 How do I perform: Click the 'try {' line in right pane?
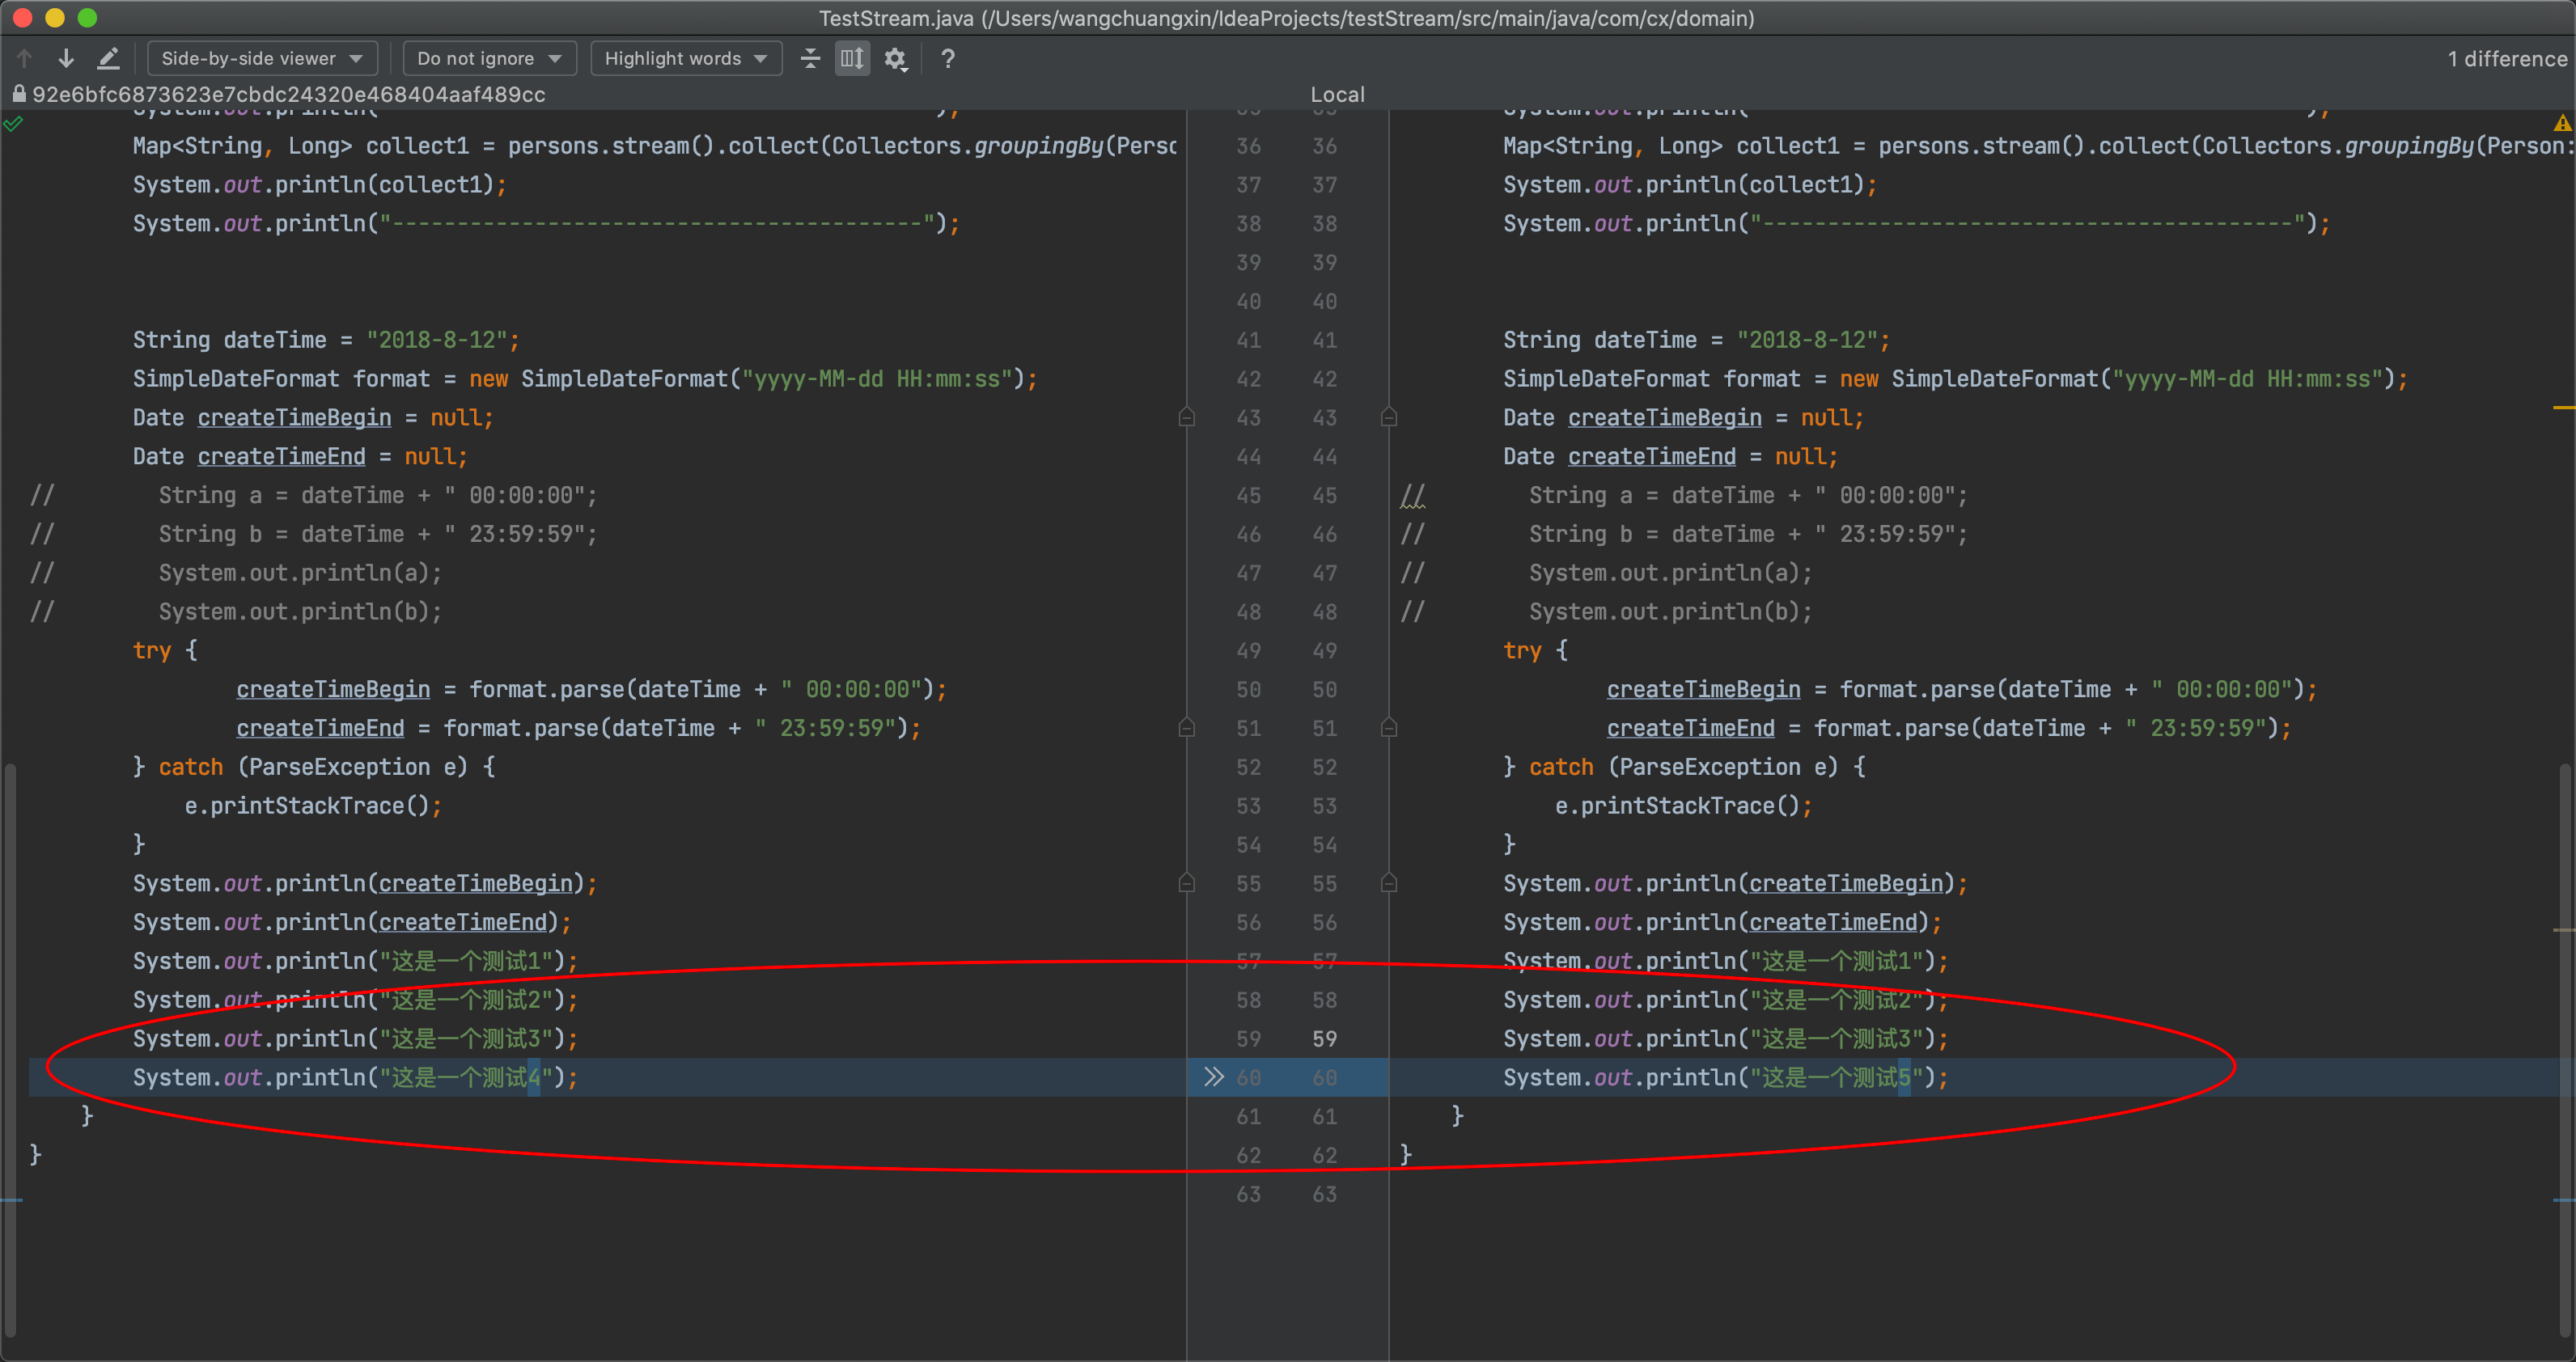(1535, 650)
